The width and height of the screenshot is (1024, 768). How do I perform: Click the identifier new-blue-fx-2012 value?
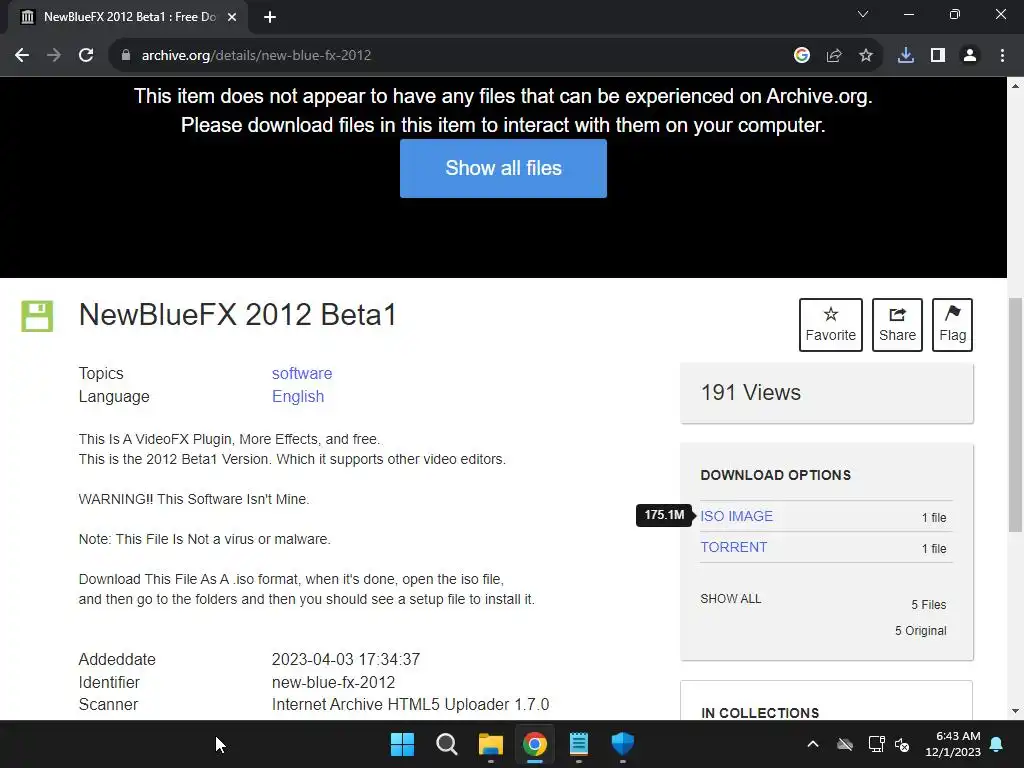point(333,682)
